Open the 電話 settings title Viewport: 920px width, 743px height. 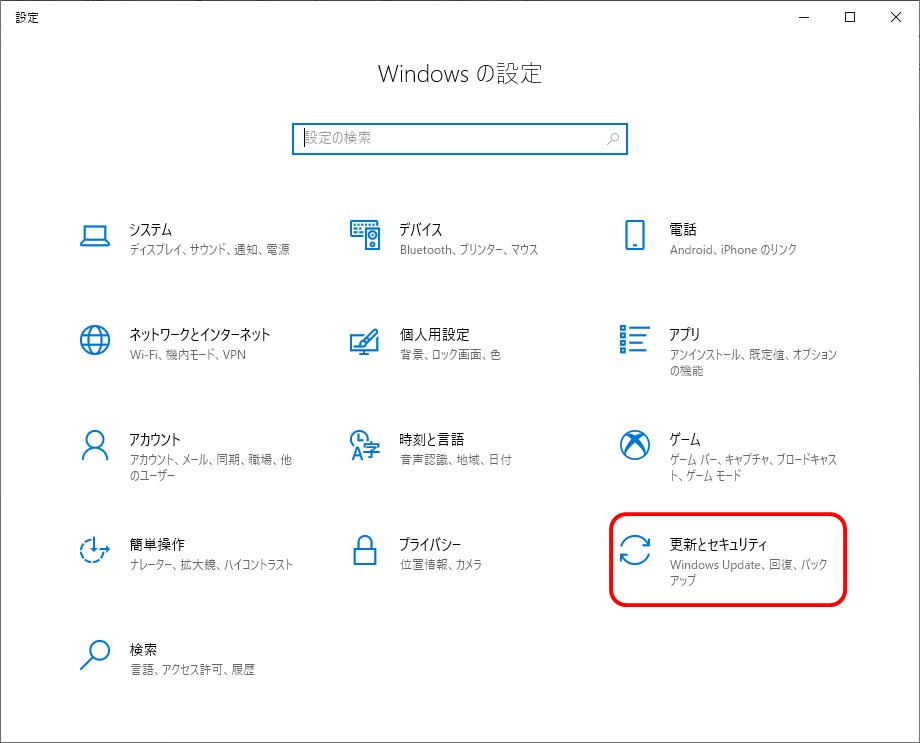pos(683,229)
